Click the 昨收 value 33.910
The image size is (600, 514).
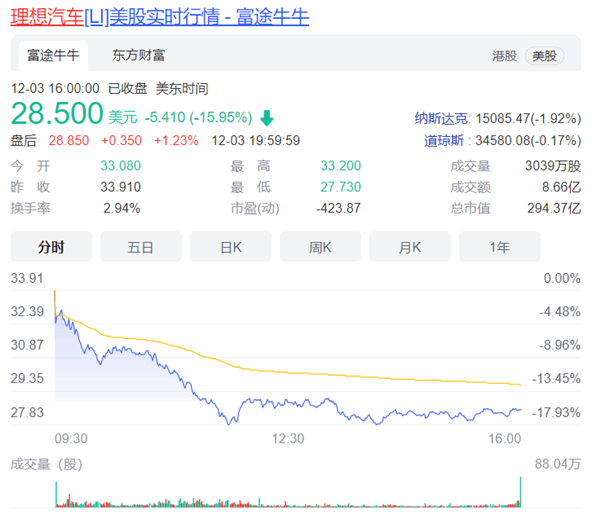click(x=121, y=187)
